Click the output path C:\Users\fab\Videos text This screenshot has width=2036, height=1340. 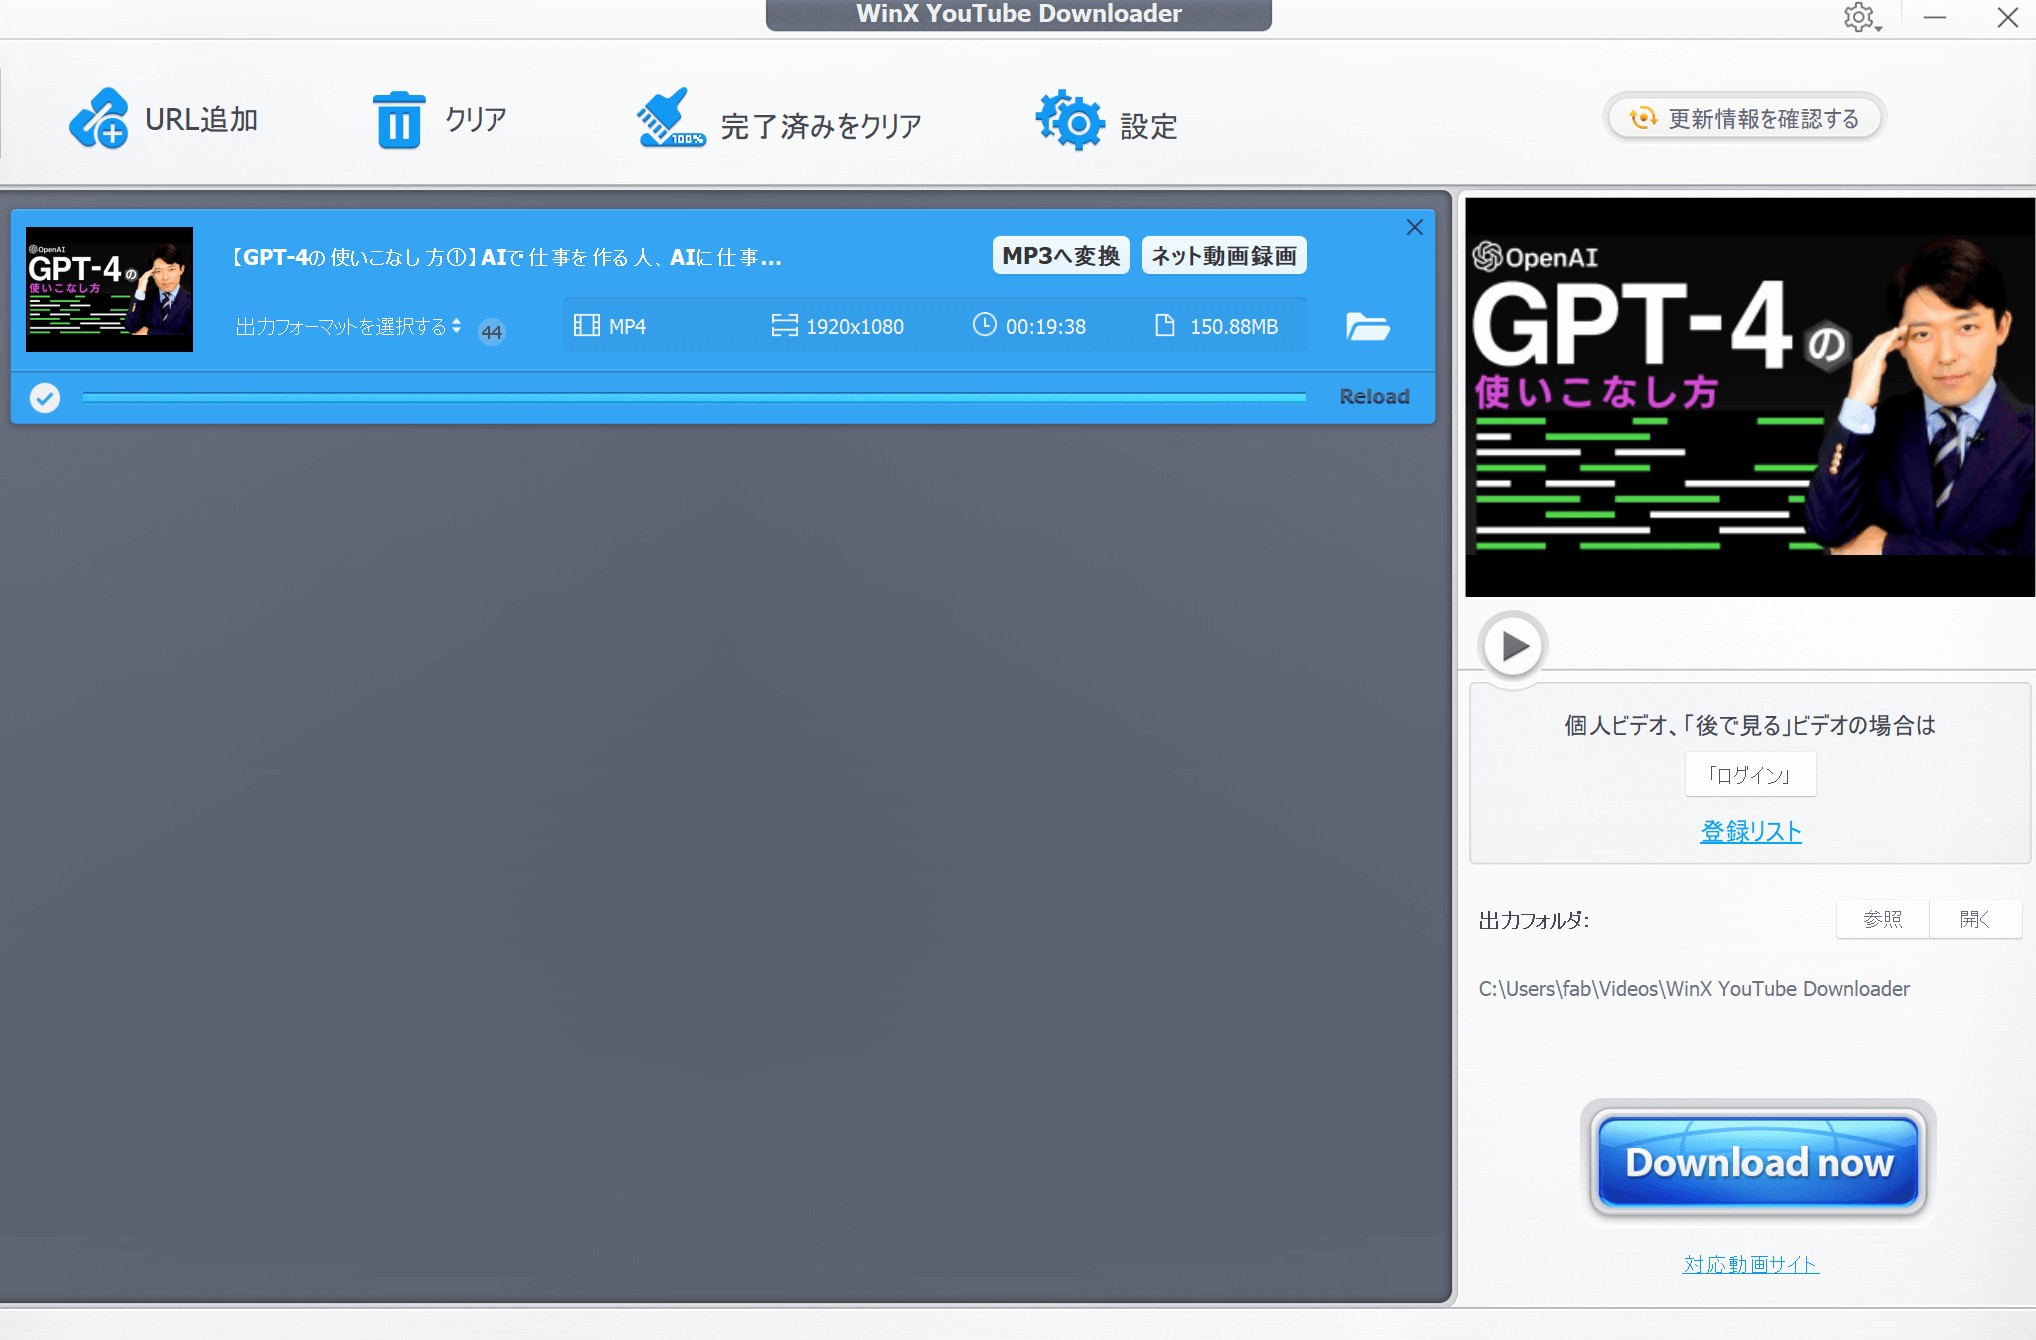[x=1694, y=988]
